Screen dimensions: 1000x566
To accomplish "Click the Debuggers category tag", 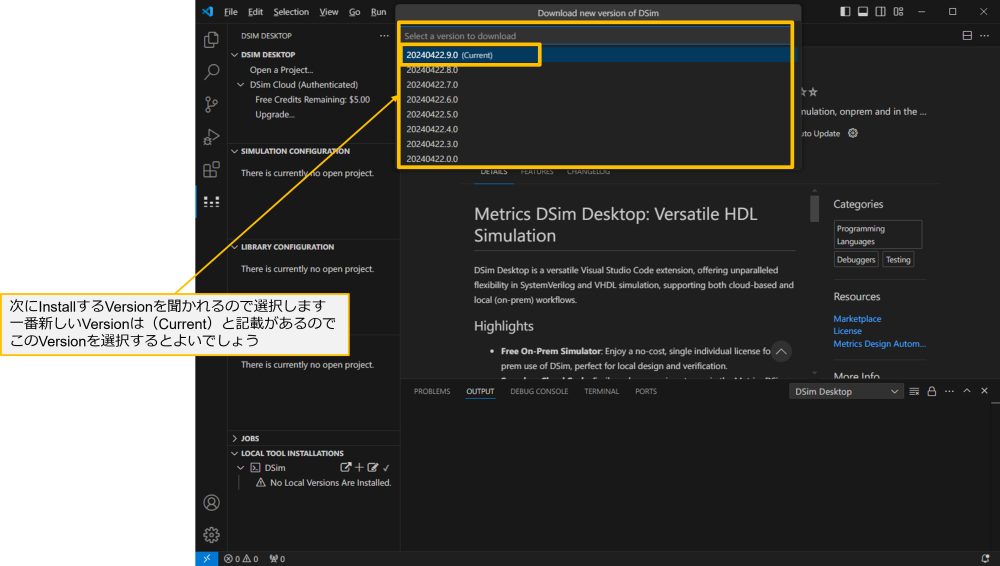I will pos(856,260).
